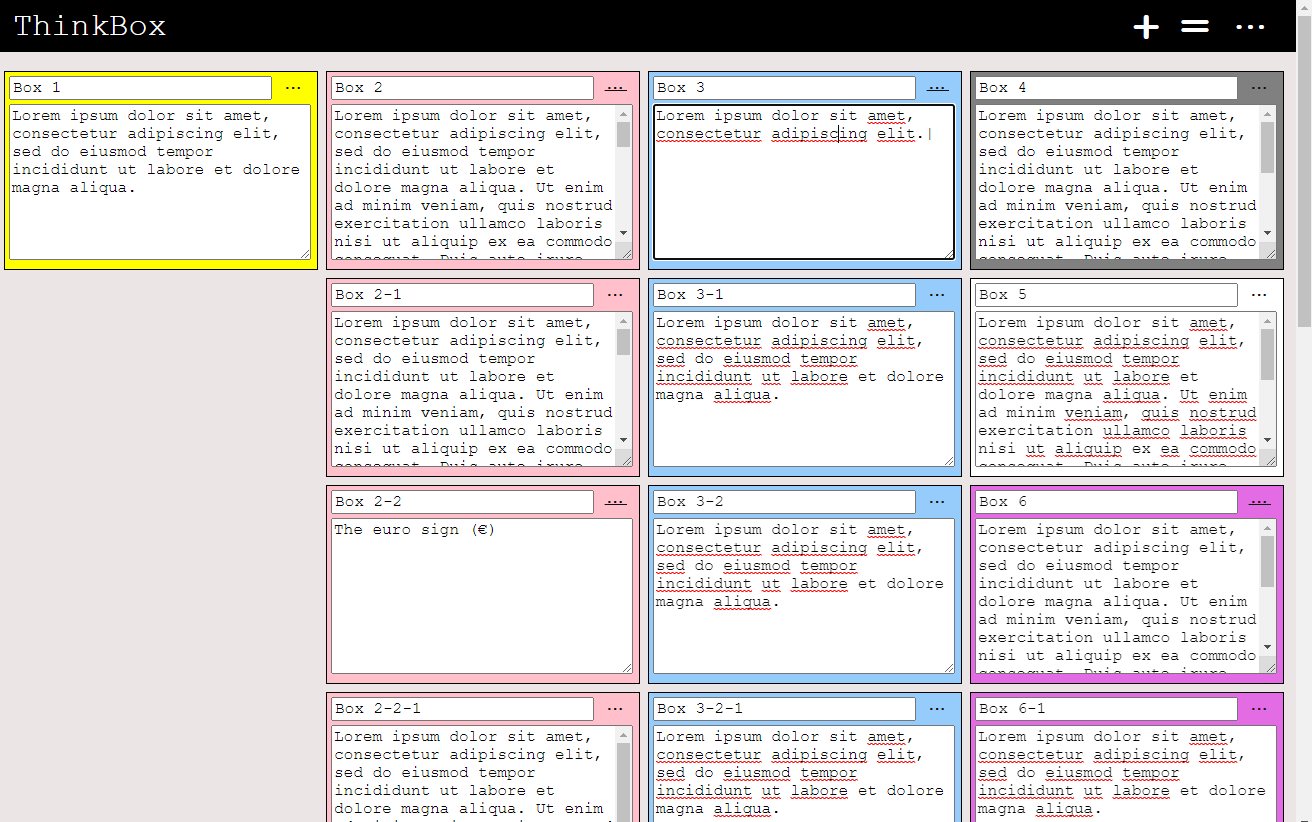
Task: Click the Box 2-2-1 title field
Action: pos(462,709)
